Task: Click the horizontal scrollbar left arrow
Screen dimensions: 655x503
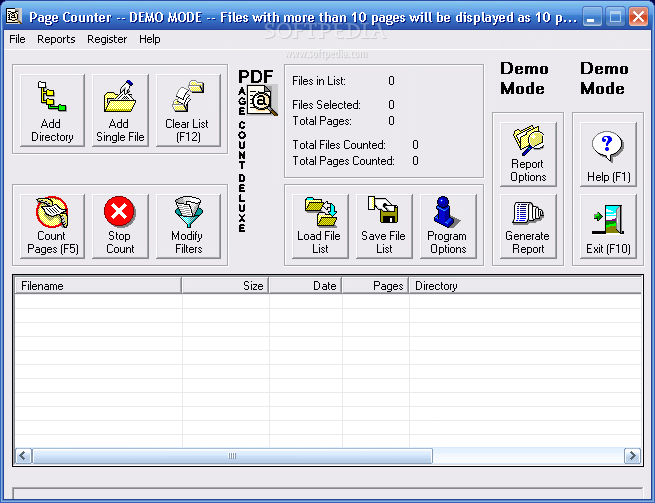Action: (23, 456)
